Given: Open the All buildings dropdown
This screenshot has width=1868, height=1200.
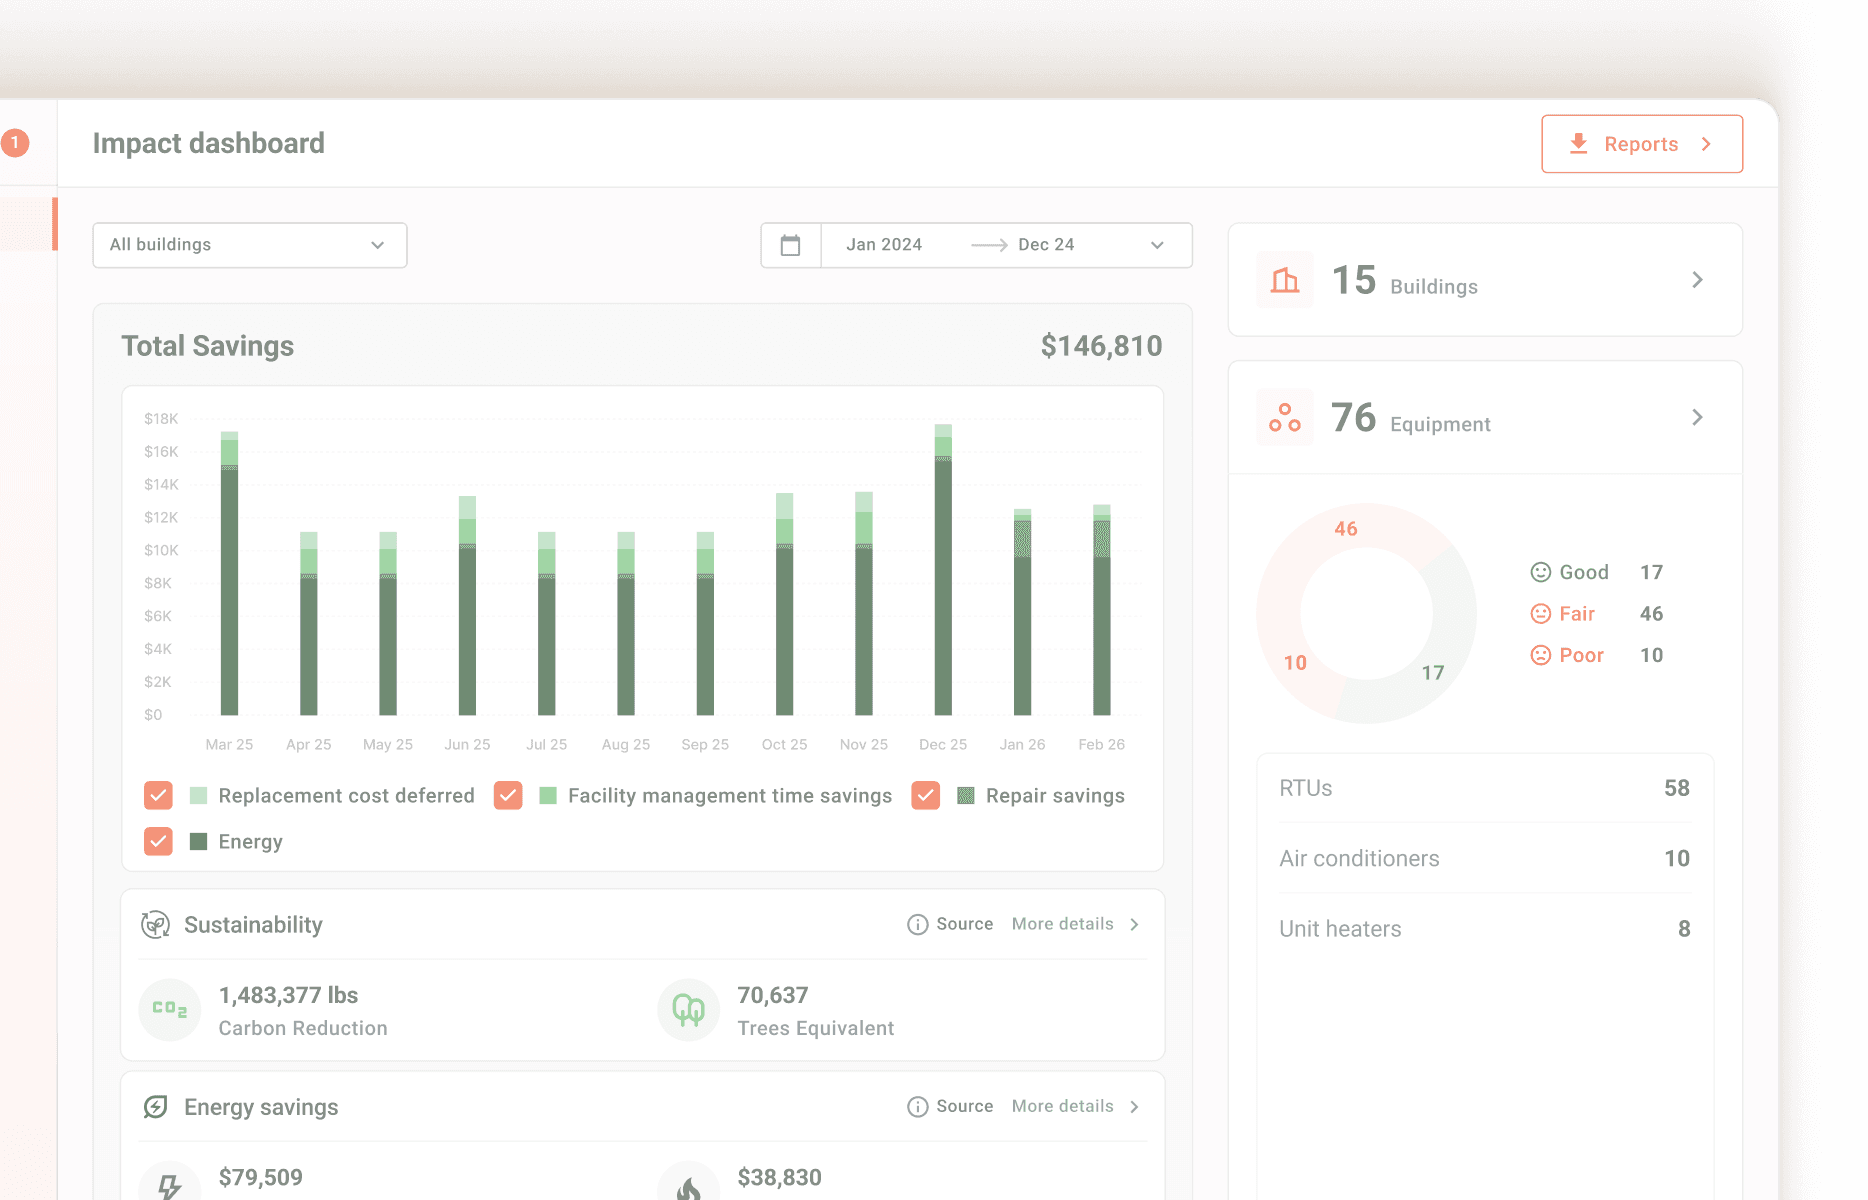Looking at the screenshot, I should tap(250, 245).
